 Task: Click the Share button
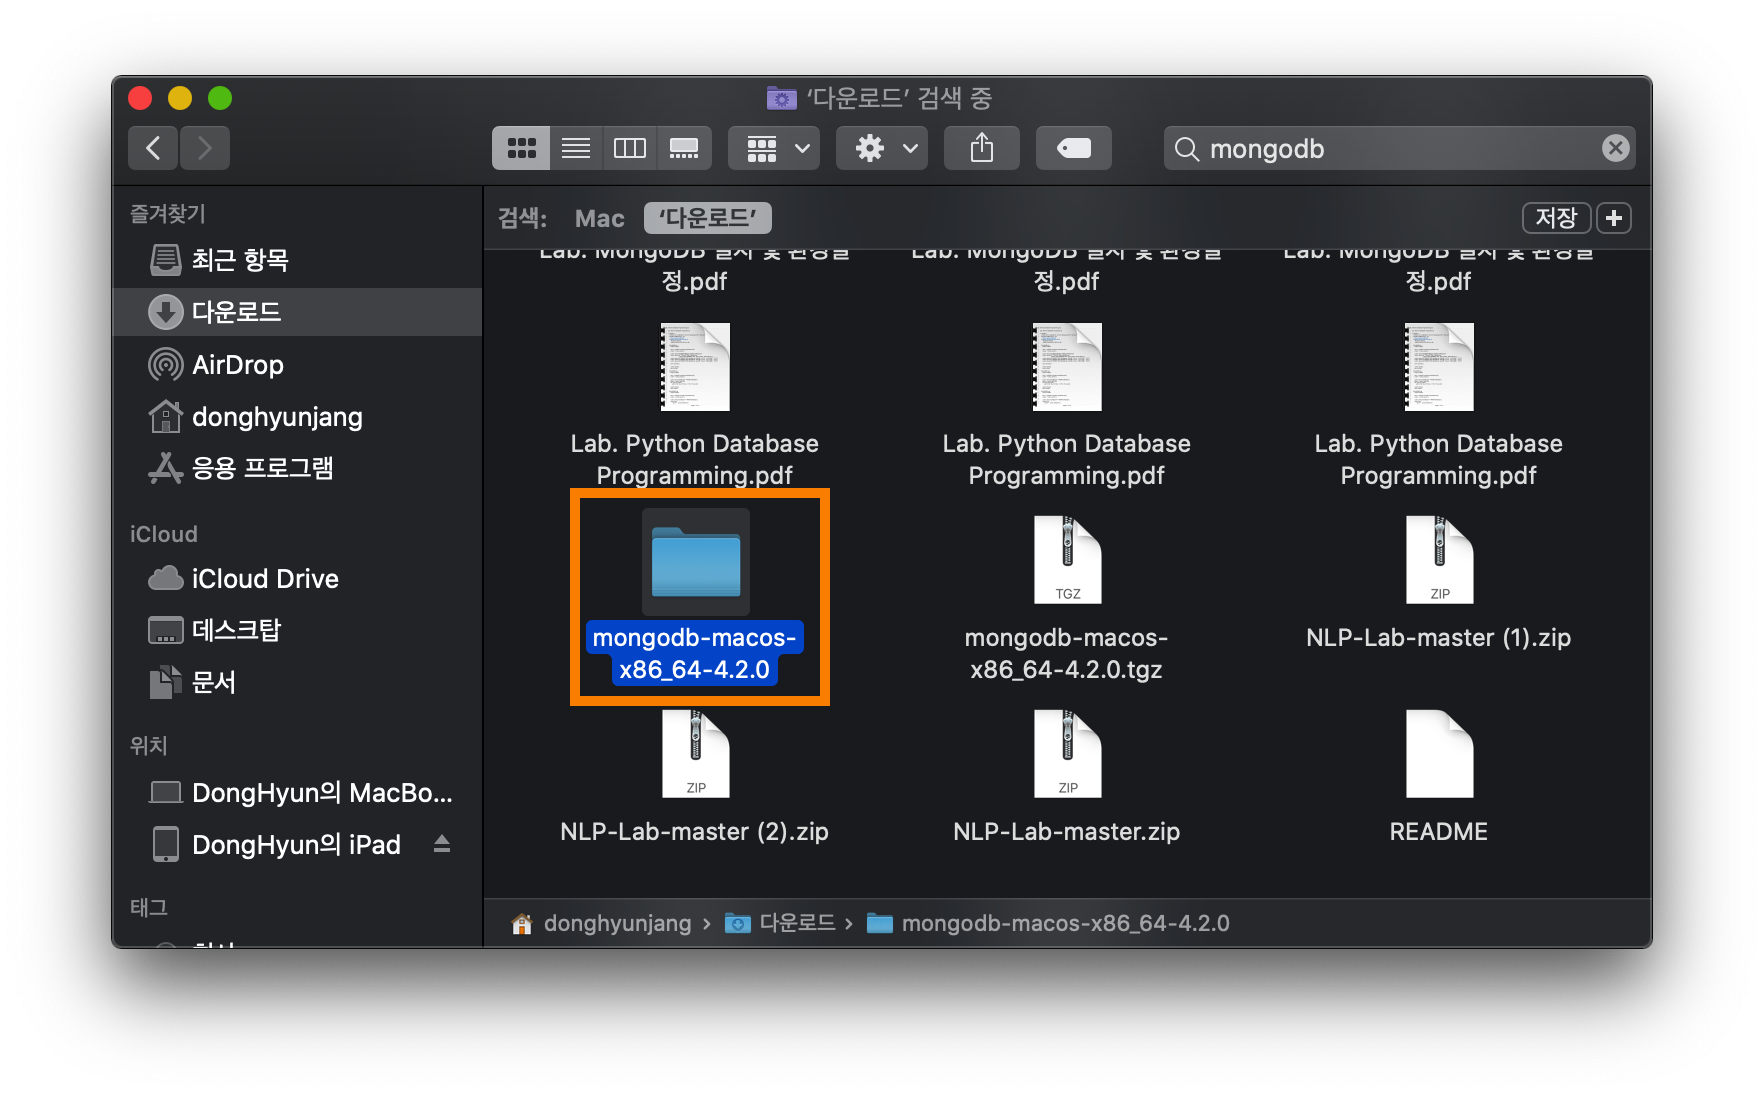coord(982,148)
